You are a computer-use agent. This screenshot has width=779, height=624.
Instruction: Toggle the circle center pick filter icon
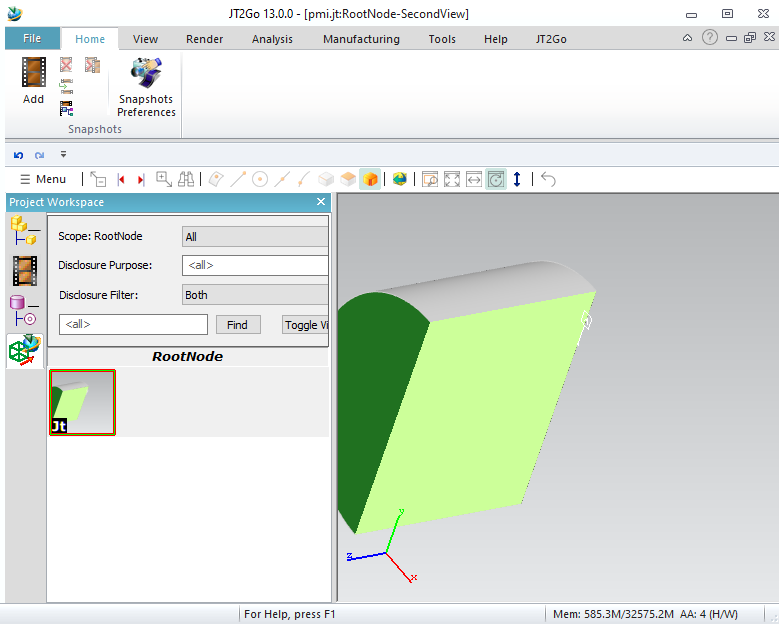click(x=260, y=179)
